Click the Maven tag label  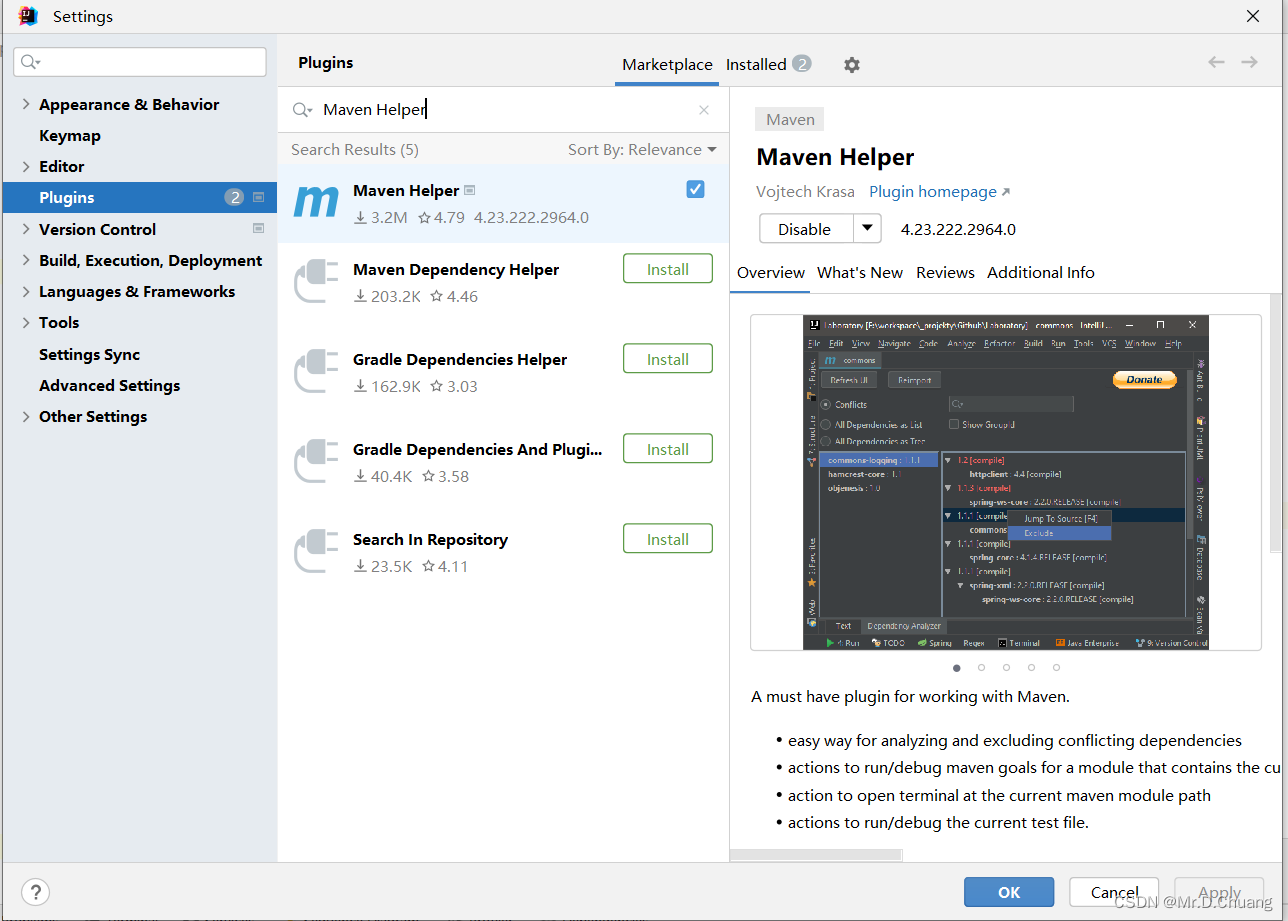[790, 119]
